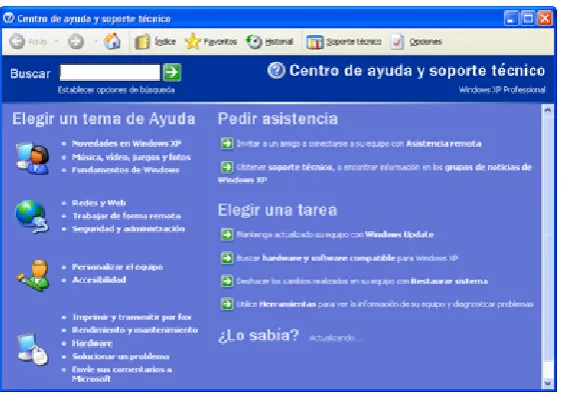Close the Centro de ayuda window
563x396 pixels.
(x=545, y=18)
